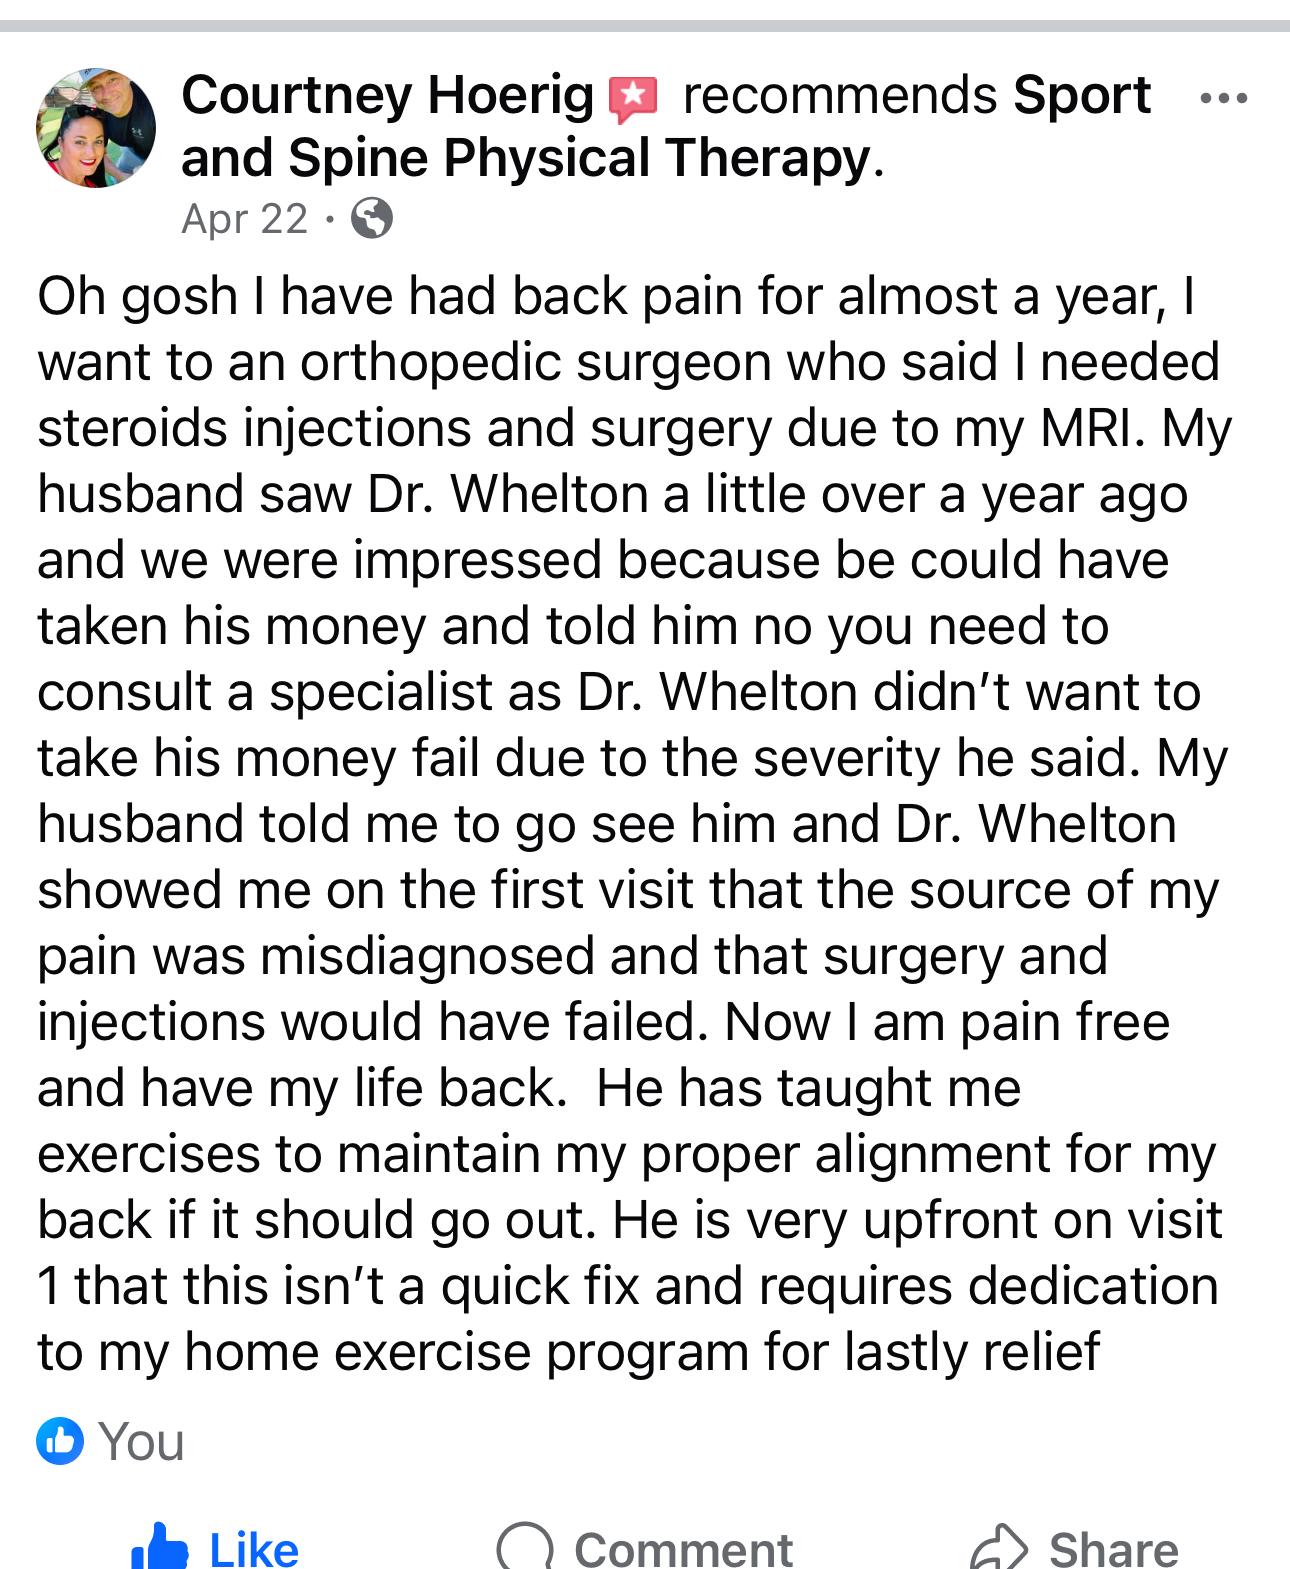Screen dimensions: 1290x1569
Task: Click the Apr 22 timestamp
Action: tap(245, 218)
